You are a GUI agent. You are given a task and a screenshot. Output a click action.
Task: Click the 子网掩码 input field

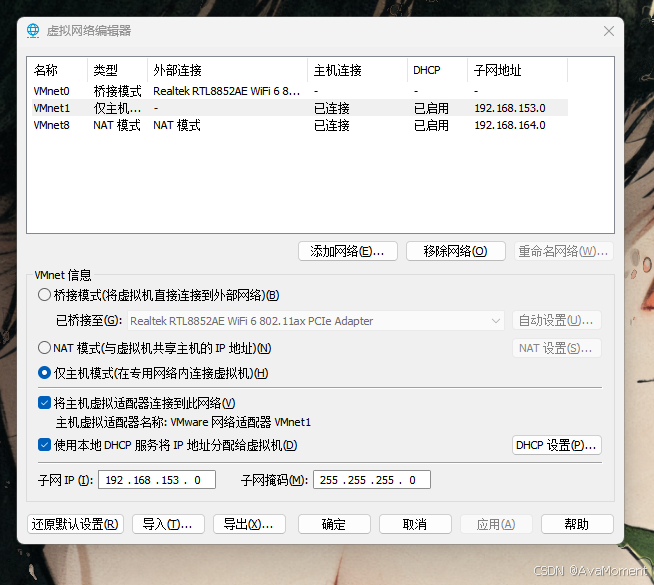point(372,480)
